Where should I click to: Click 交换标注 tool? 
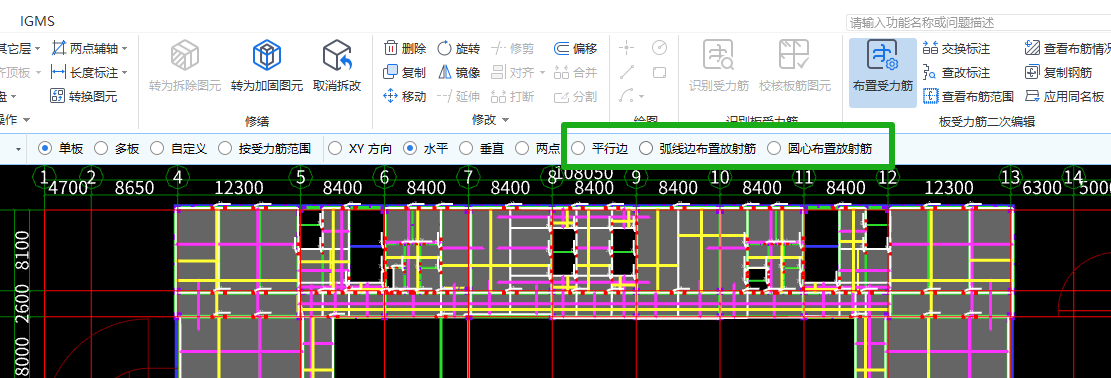point(957,48)
